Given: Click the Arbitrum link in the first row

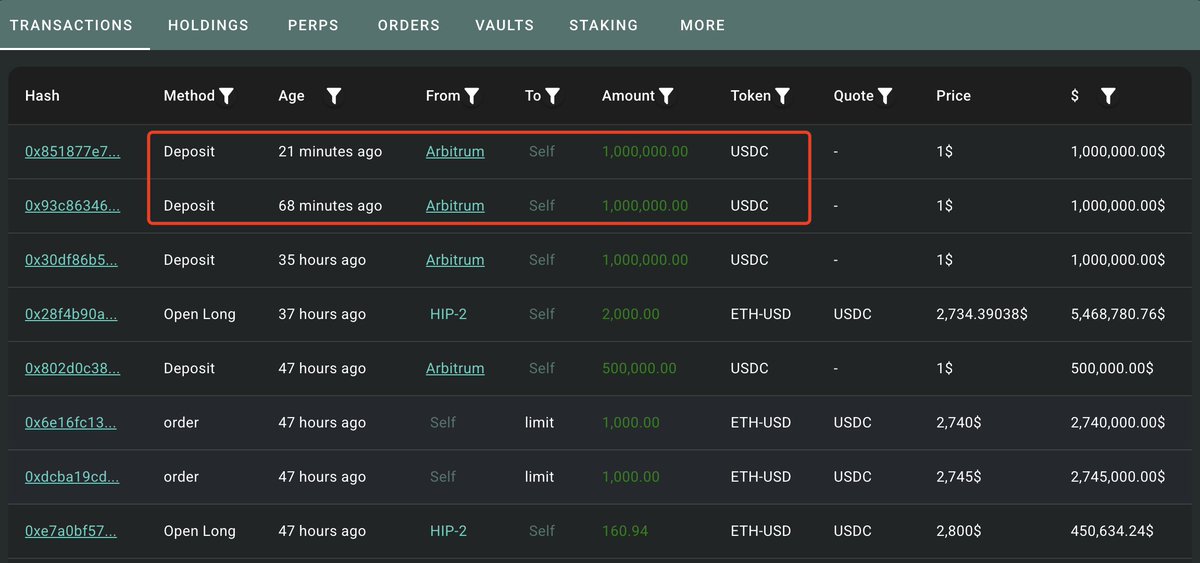Looking at the screenshot, I should [455, 152].
